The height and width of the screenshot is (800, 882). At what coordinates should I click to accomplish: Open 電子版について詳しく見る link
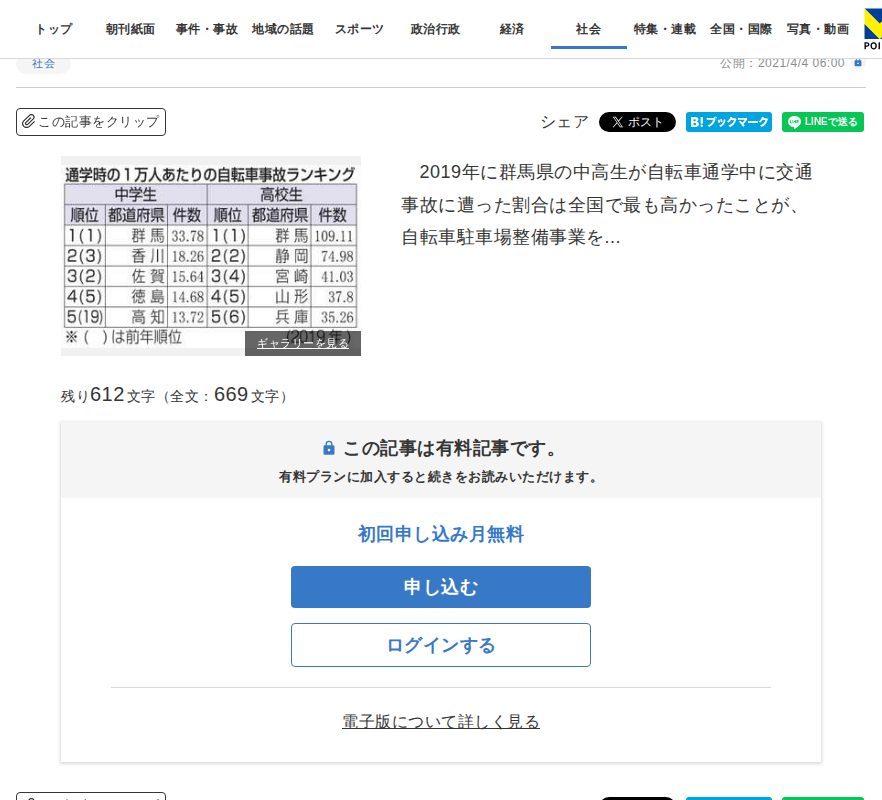pyautogui.click(x=441, y=721)
